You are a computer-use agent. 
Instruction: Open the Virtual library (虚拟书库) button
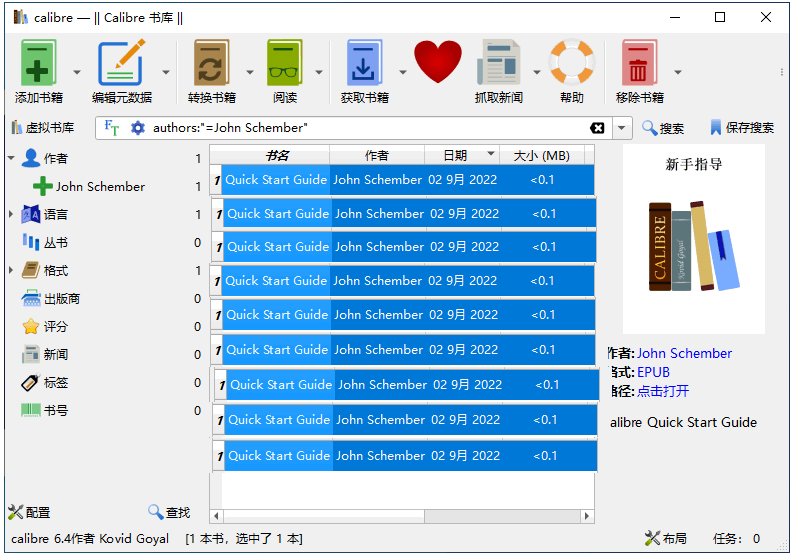[x=43, y=128]
